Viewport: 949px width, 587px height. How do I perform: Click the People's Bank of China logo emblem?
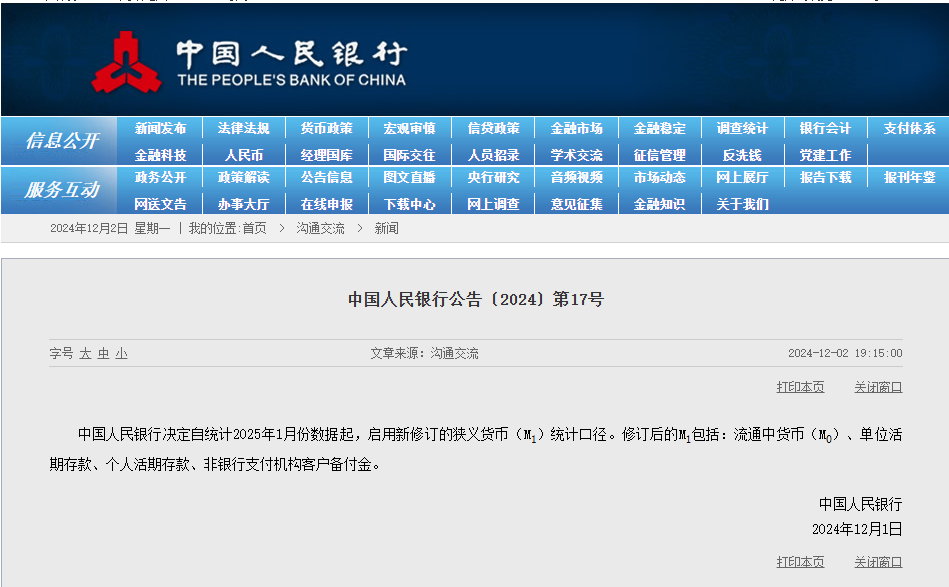point(127,62)
